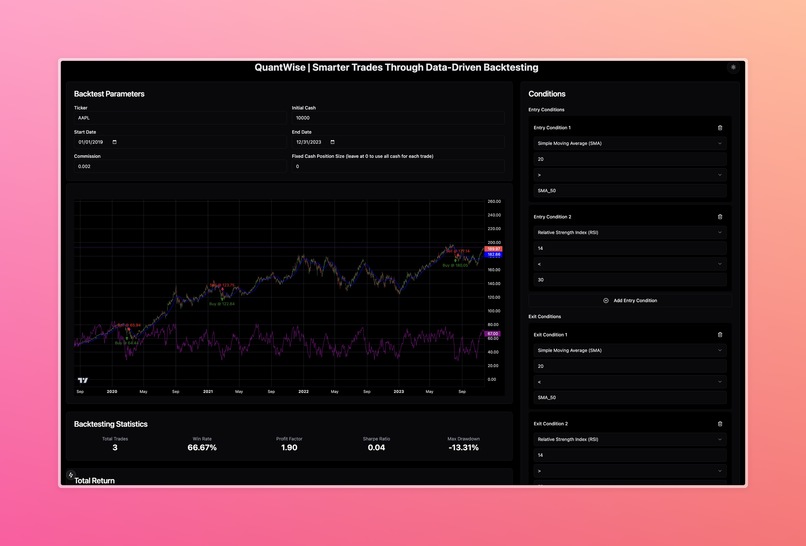Click Entry Condition 1 period field with 20
Viewport: 806px width, 546px height.
click(630, 159)
